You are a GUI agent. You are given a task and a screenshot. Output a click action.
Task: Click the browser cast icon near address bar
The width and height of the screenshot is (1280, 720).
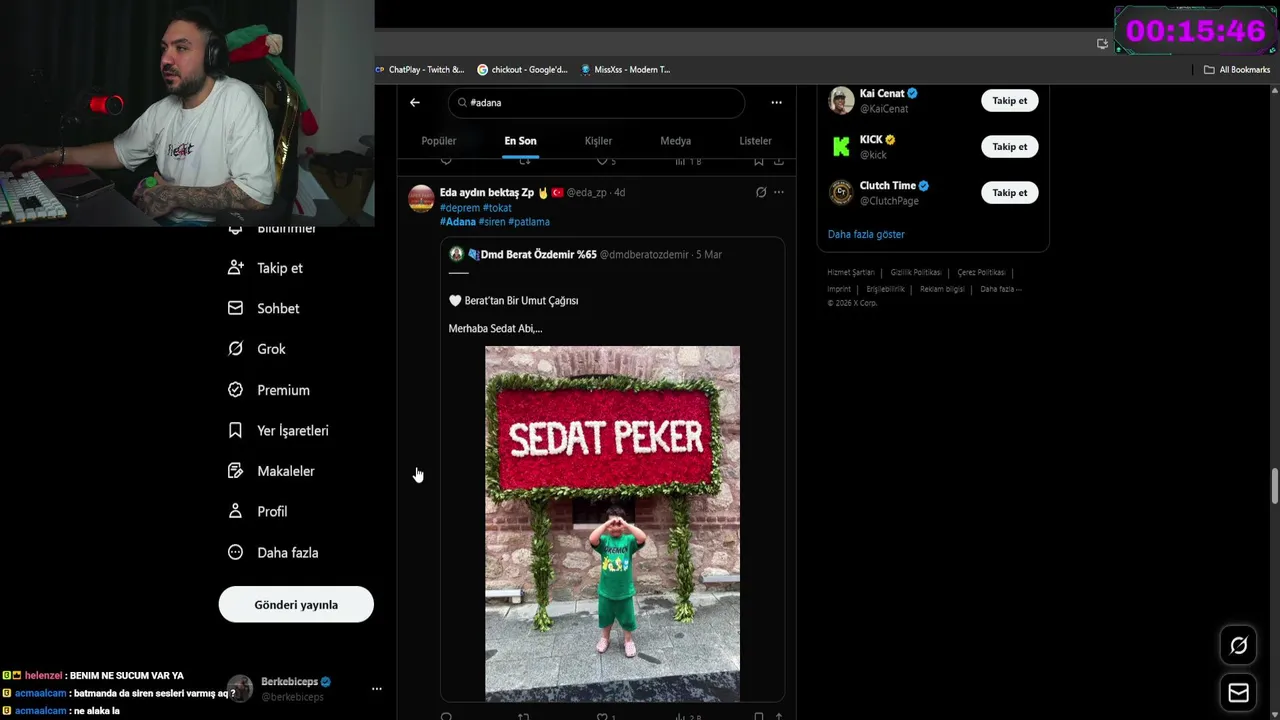(x=1102, y=43)
